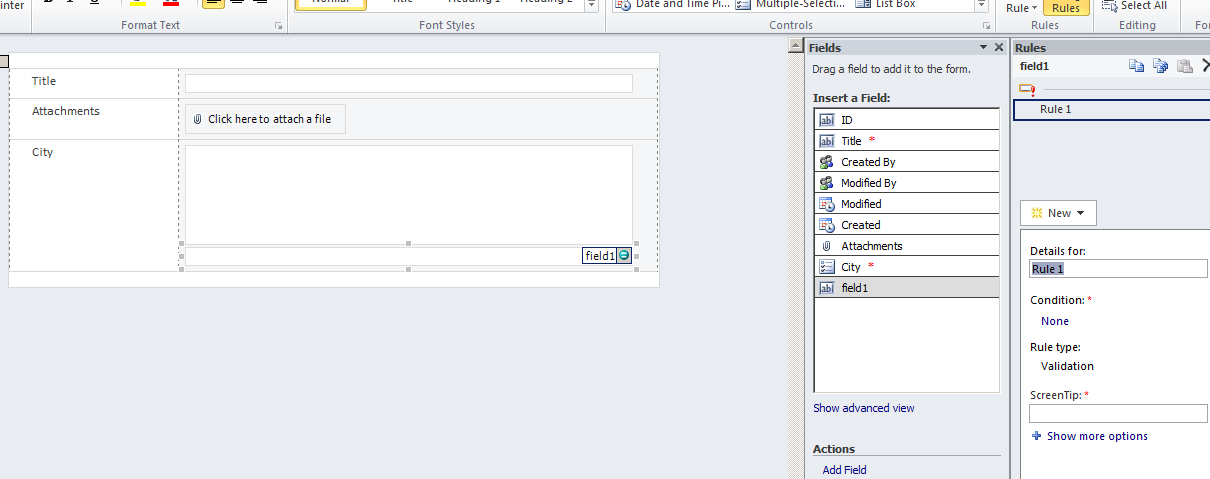Select the Title field in the Fields list

tap(907, 141)
